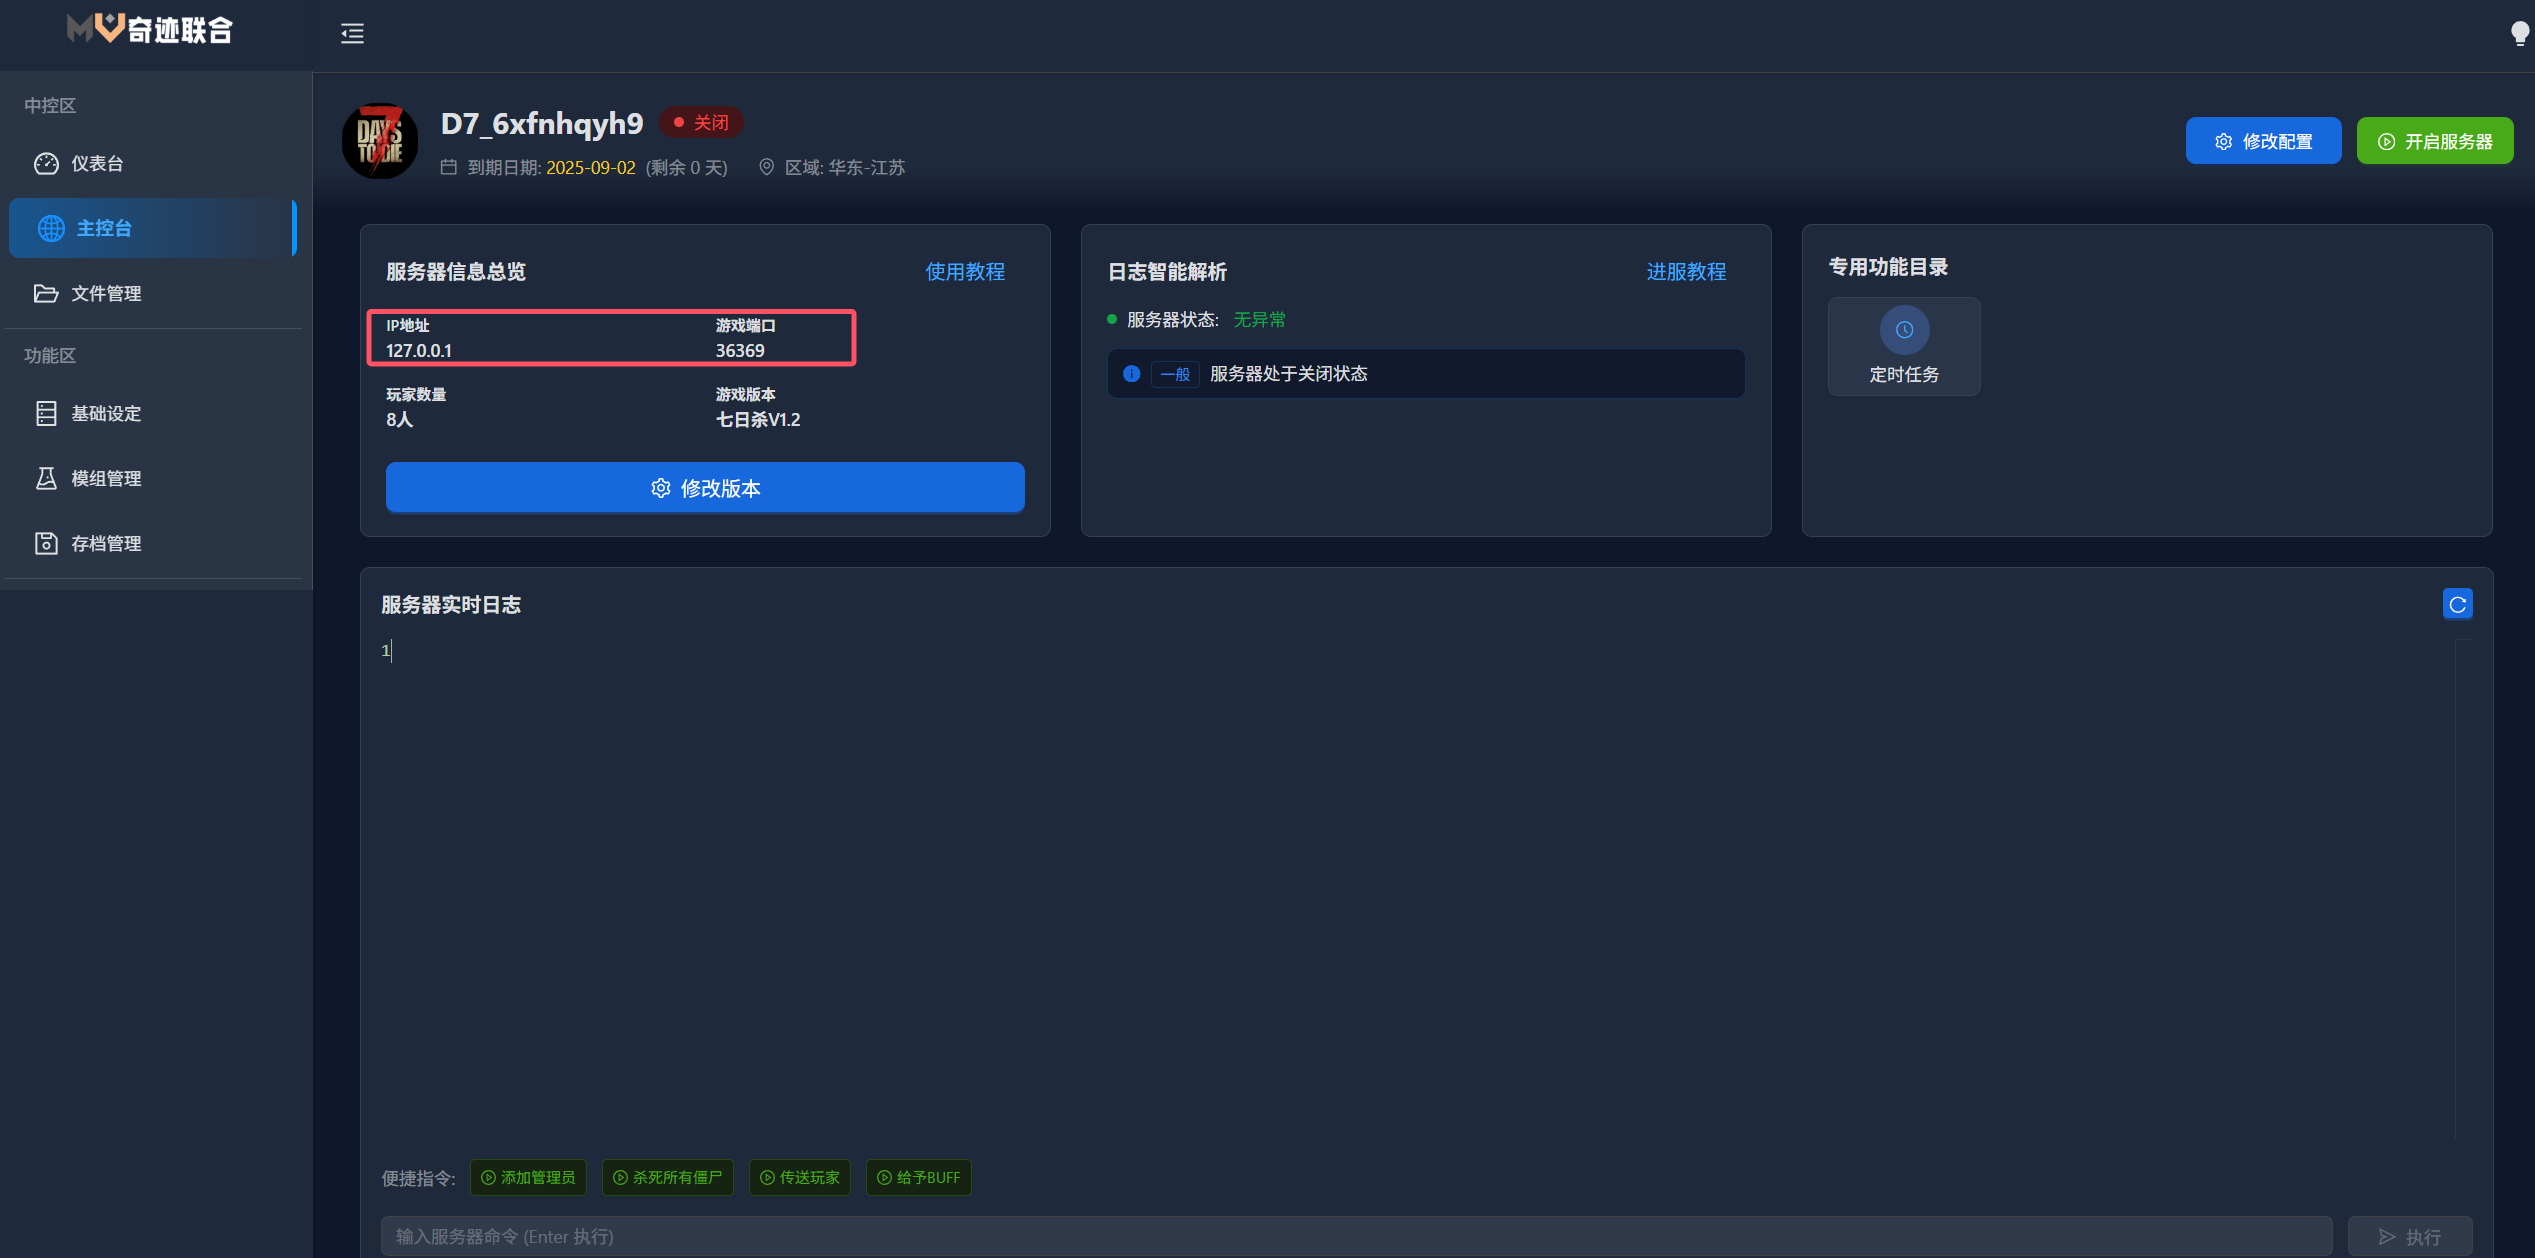The width and height of the screenshot is (2535, 1258).
Task: Run the 杀死所有僵尸 quick command
Action: 667,1177
